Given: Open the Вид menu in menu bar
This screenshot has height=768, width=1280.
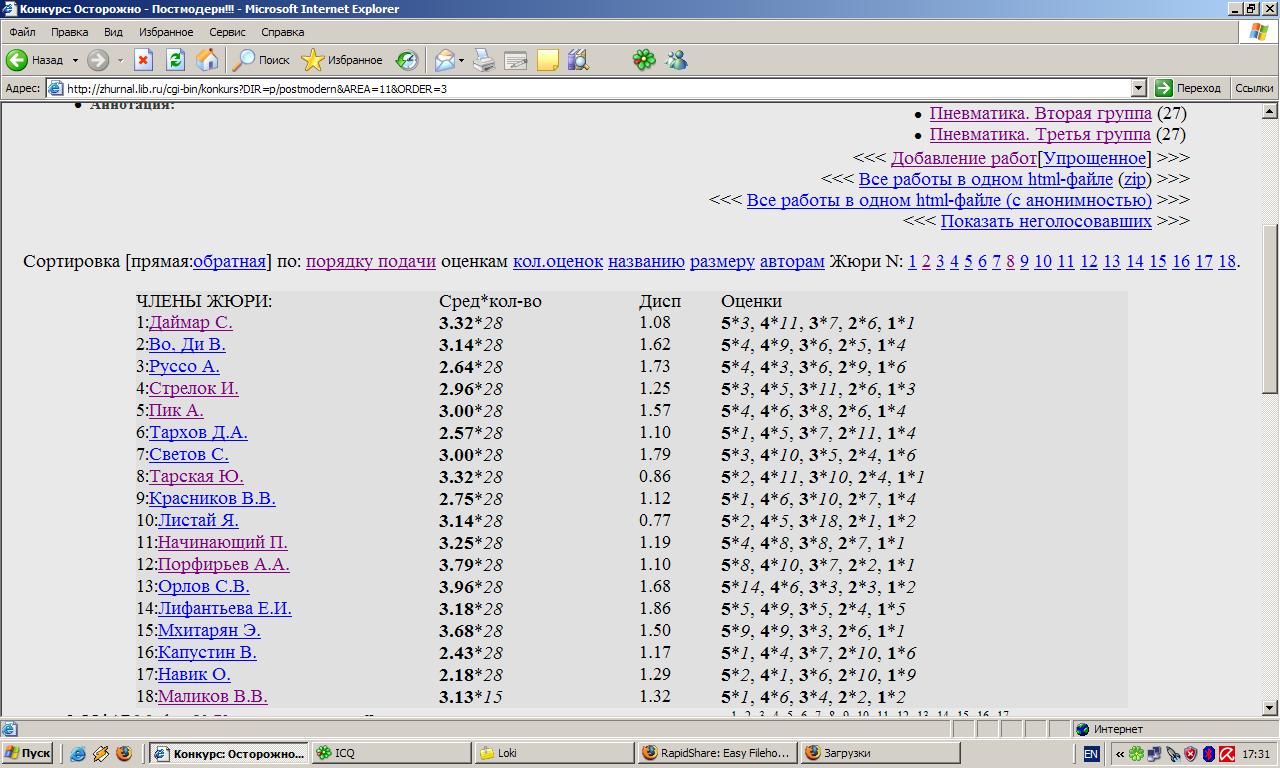Looking at the screenshot, I should pyautogui.click(x=113, y=32).
